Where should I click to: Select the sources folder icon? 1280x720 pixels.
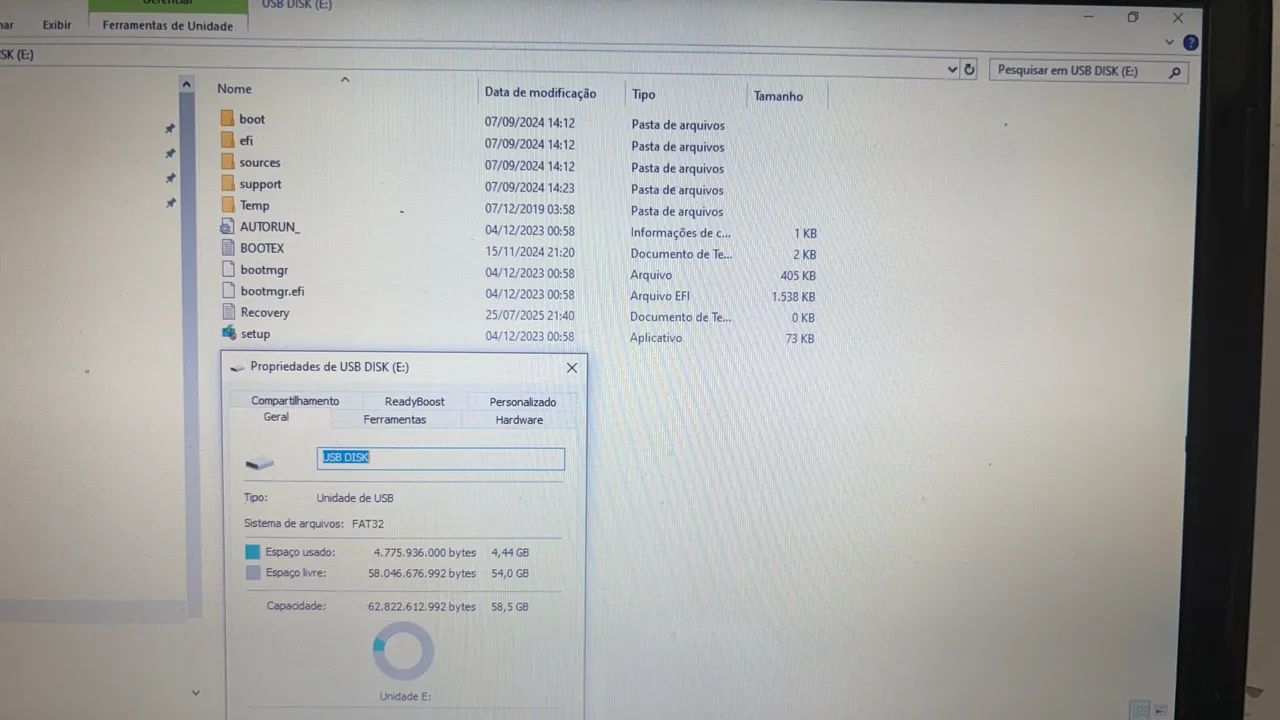(227, 162)
